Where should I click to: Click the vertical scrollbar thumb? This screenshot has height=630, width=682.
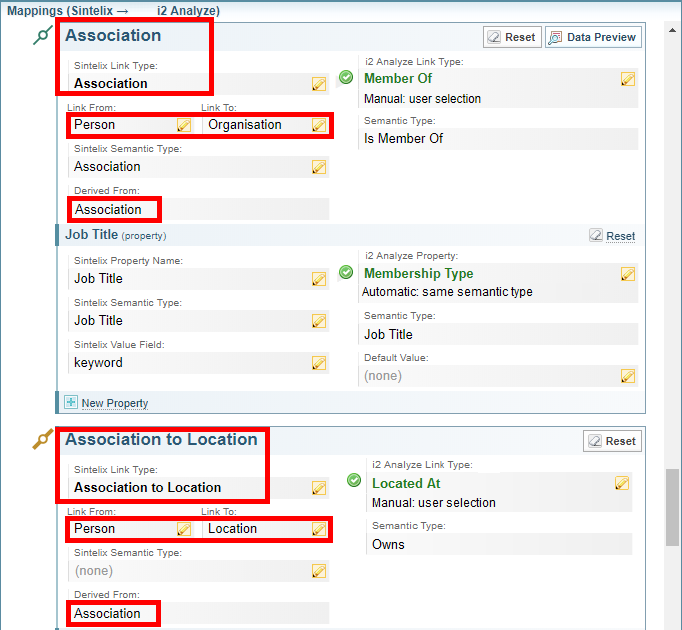click(671, 505)
